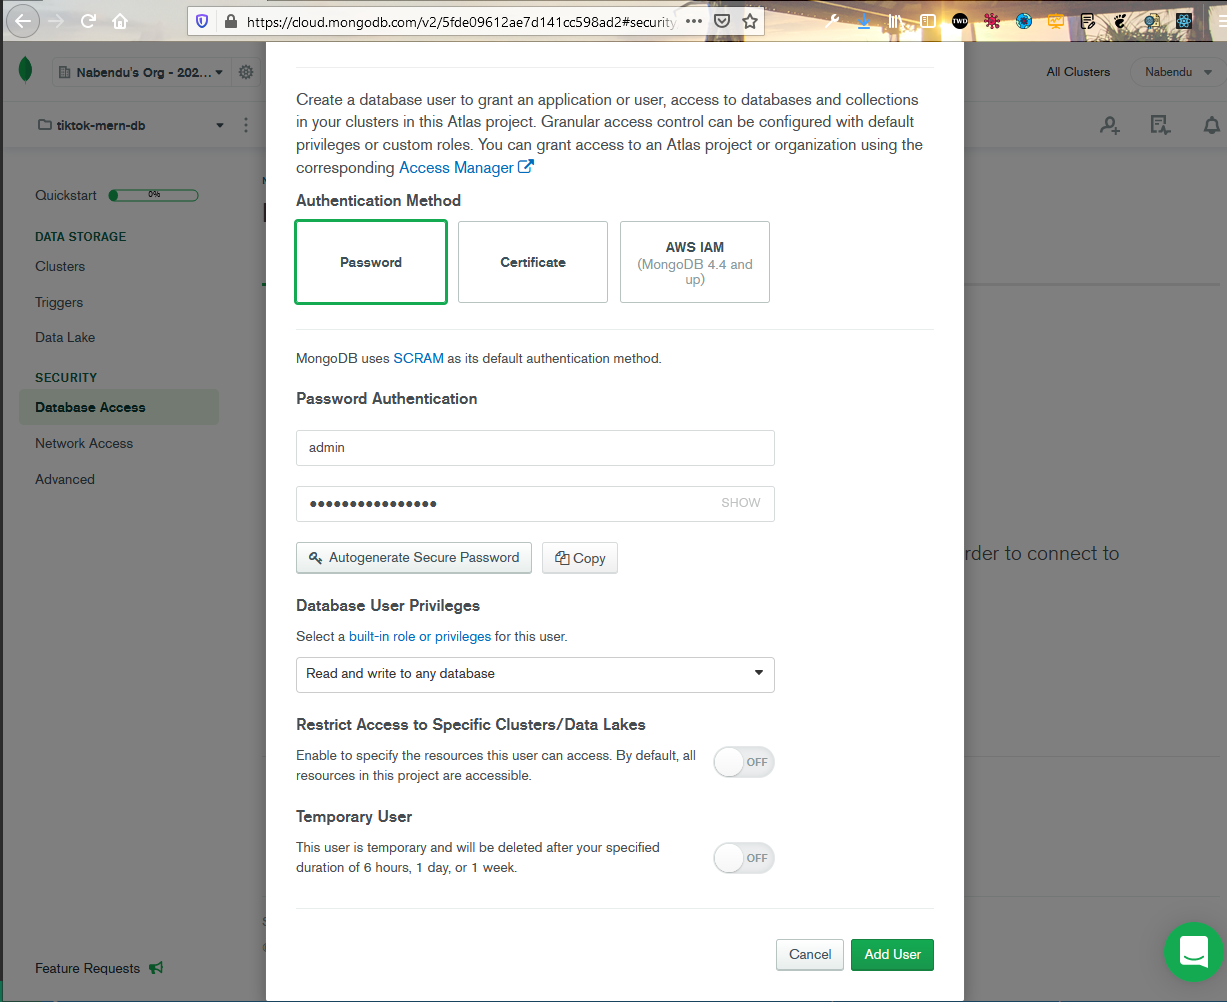Click the red virus extension icon
Viewport: 1227px width, 1002px height.
coord(992,21)
